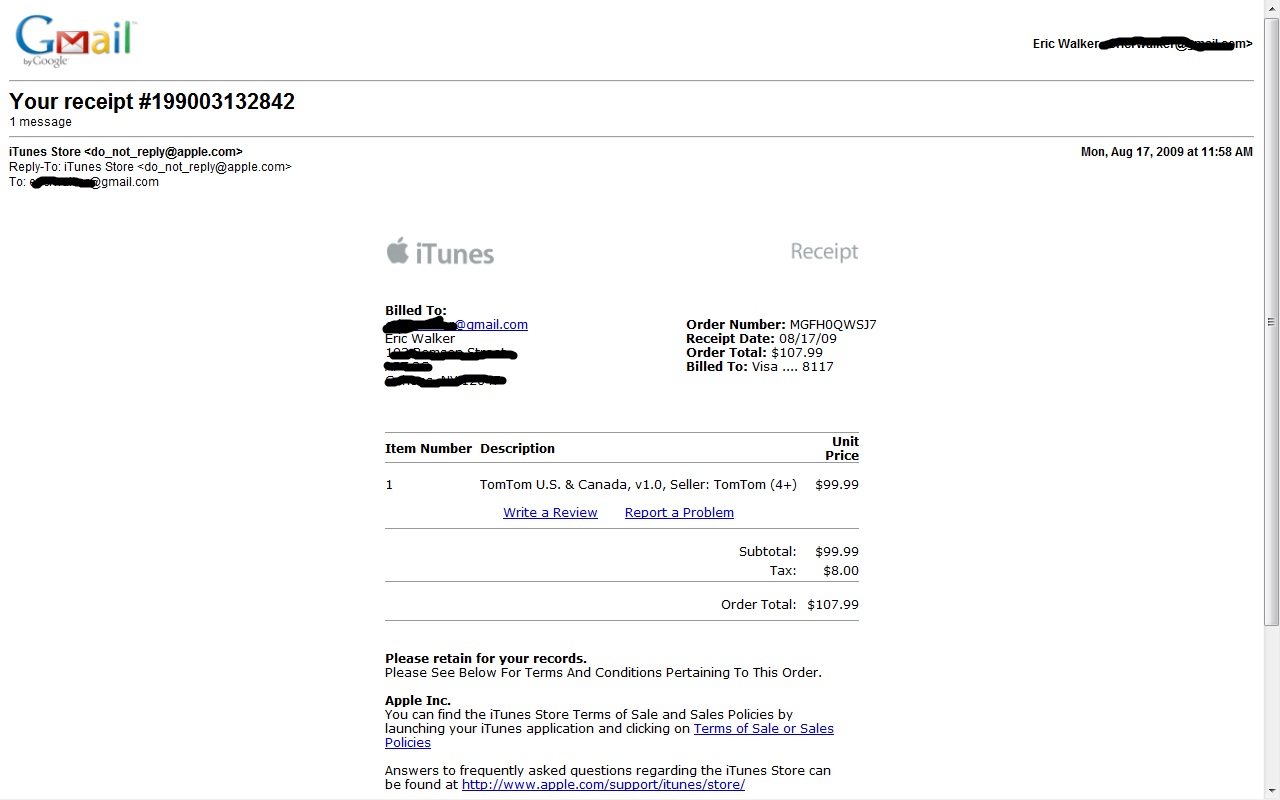Click sender 'iTunes Store <do_not_reply@apple.com>'
This screenshot has height=800, width=1280.
click(x=126, y=152)
